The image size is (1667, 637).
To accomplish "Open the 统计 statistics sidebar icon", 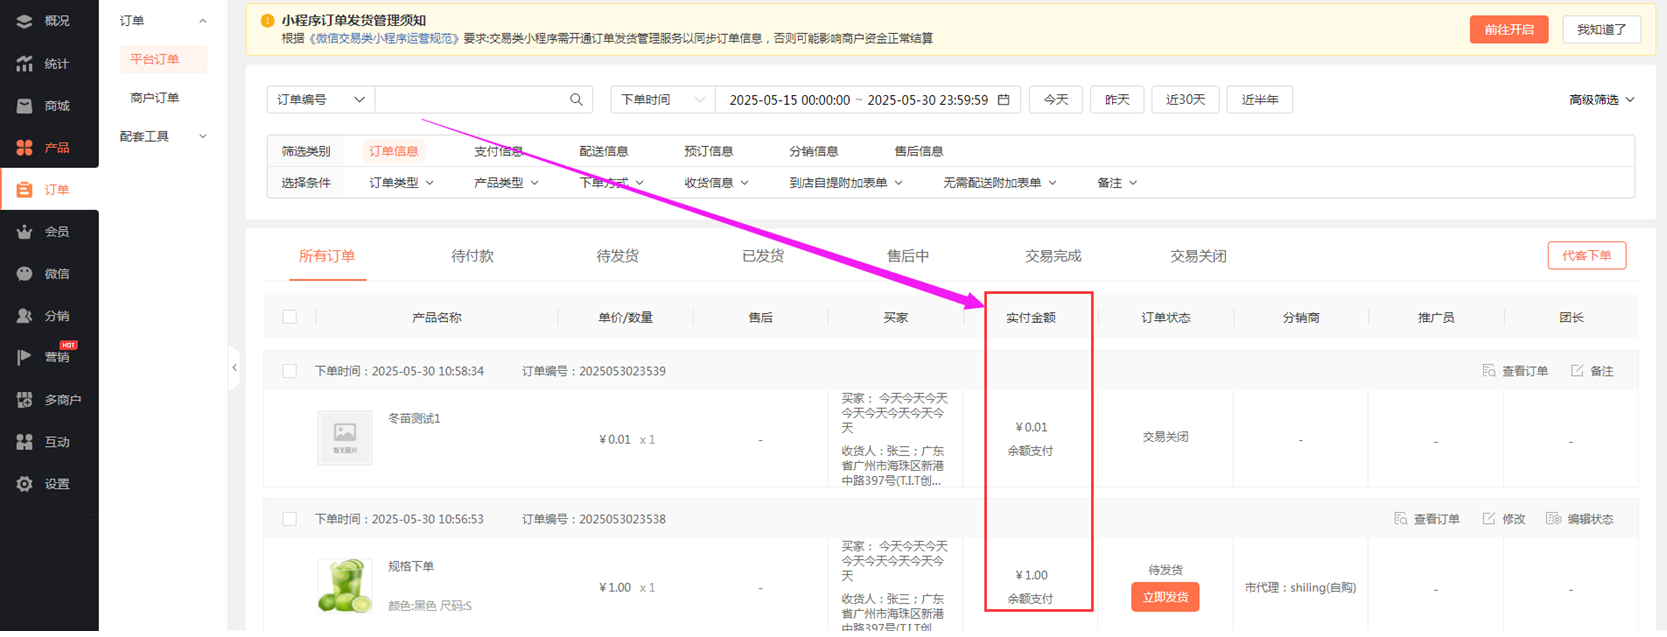I will click(25, 64).
